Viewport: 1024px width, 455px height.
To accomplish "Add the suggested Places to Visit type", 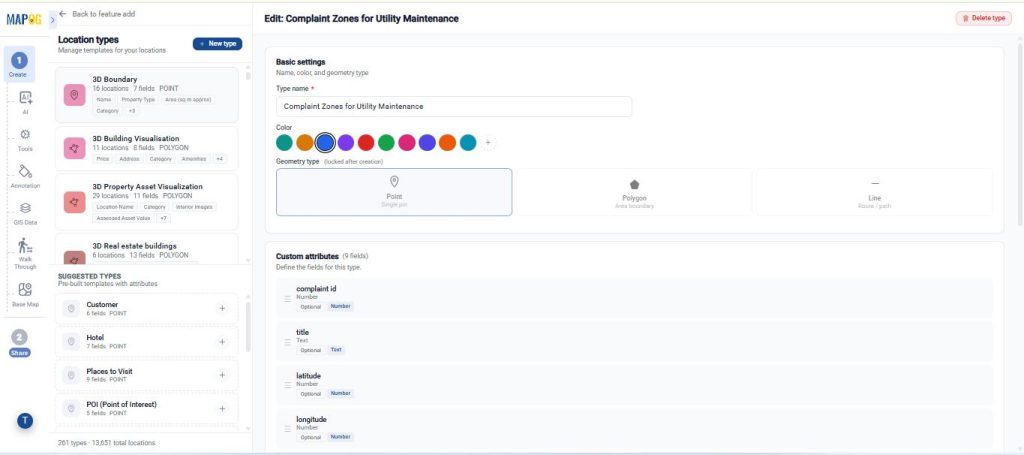I will 222,375.
